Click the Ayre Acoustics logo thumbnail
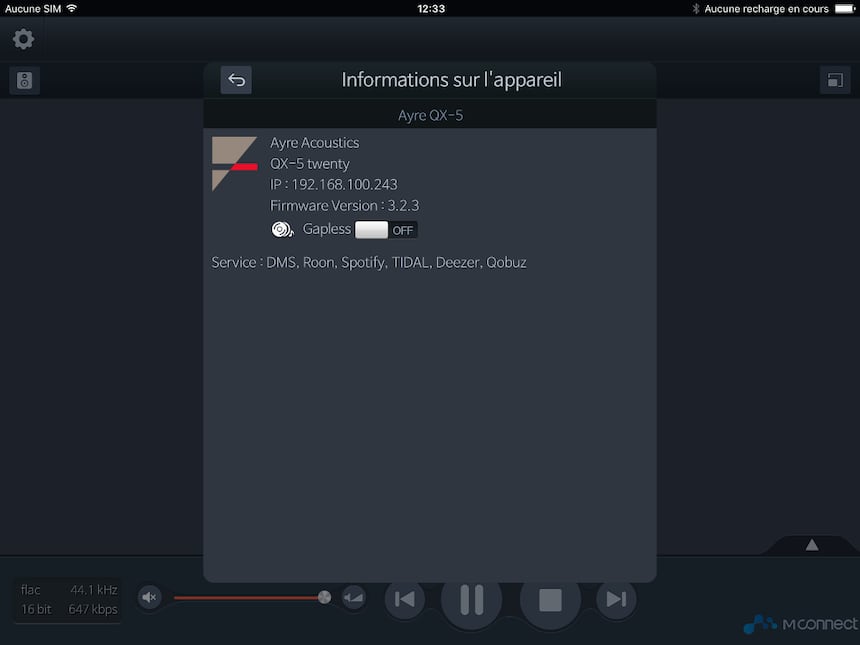Viewport: 860px width, 645px height. pyautogui.click(x=235, y=163)
